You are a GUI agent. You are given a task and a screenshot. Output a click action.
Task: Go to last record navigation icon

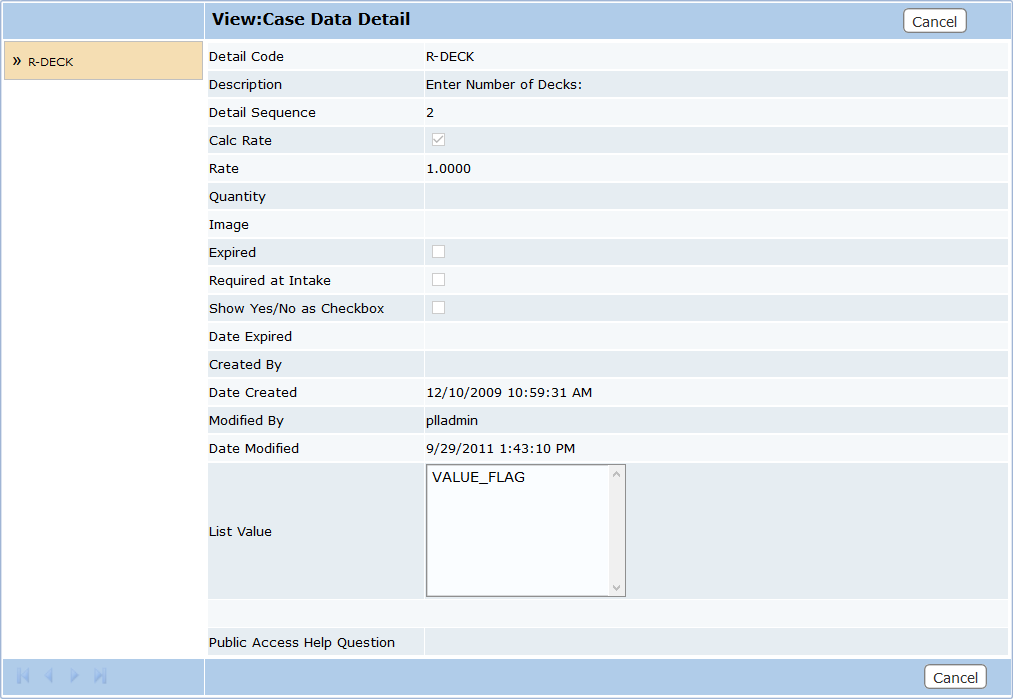[x=100, y=676]
